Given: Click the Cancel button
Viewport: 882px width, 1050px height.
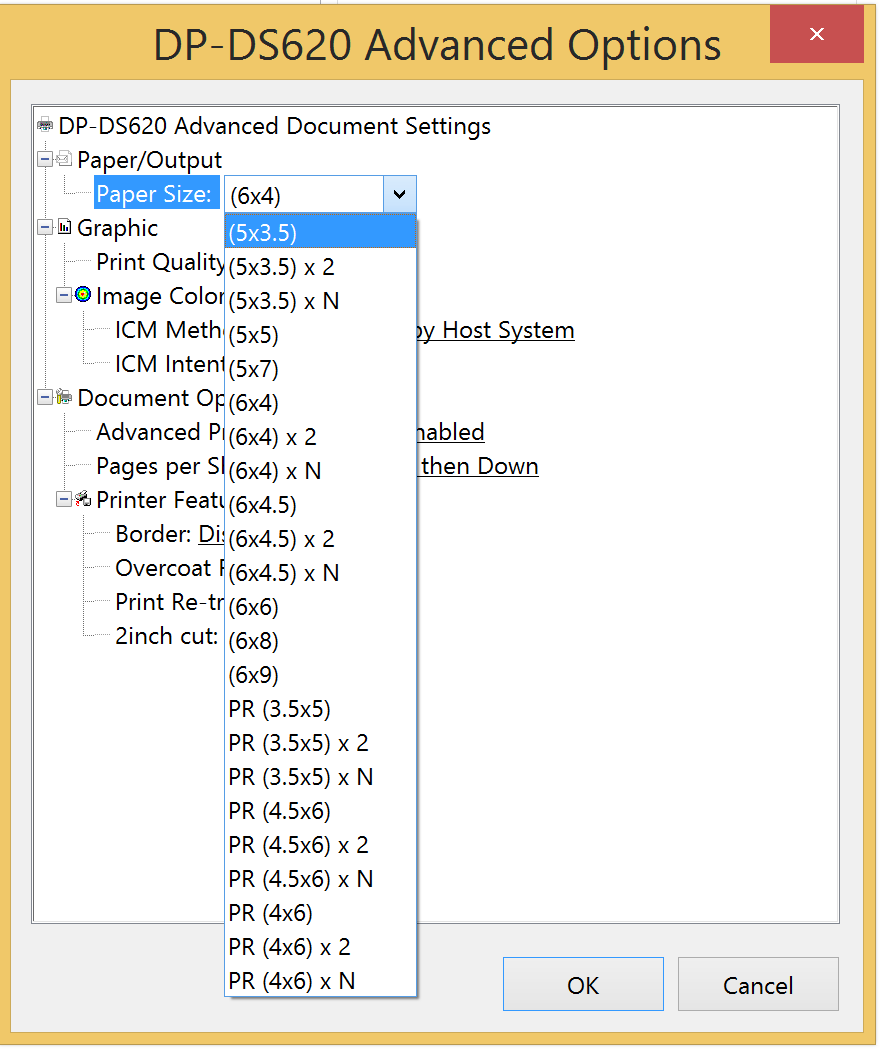Looking at the screenshot, I should point(758,984).
